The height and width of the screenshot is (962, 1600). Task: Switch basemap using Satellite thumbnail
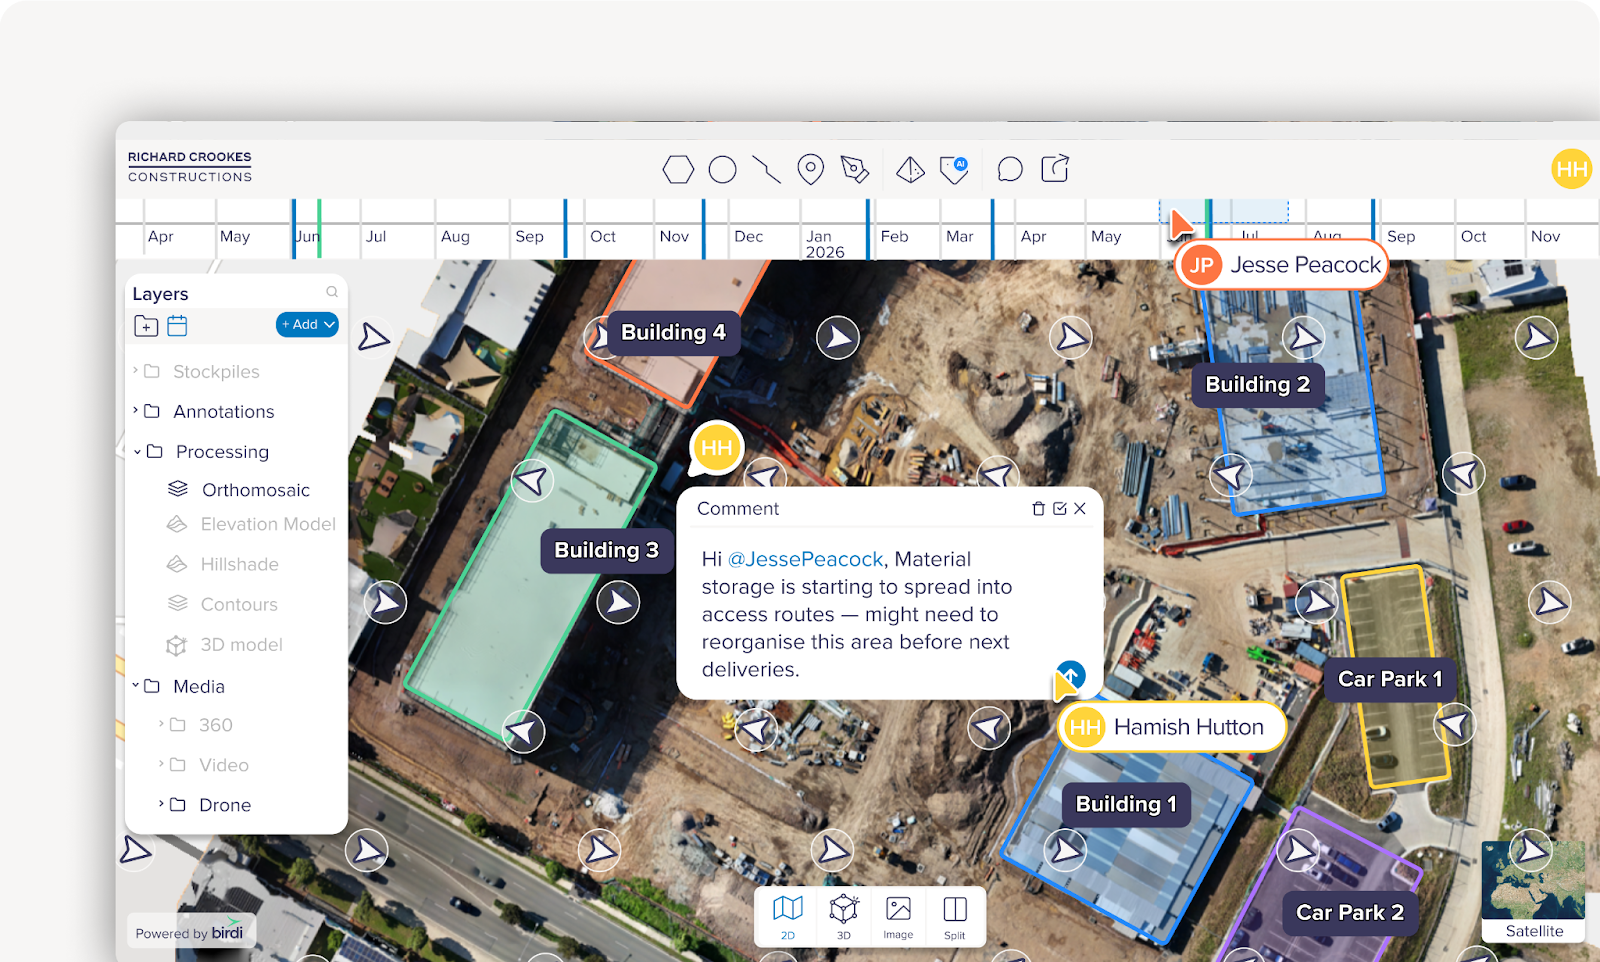coord(1533,891)
